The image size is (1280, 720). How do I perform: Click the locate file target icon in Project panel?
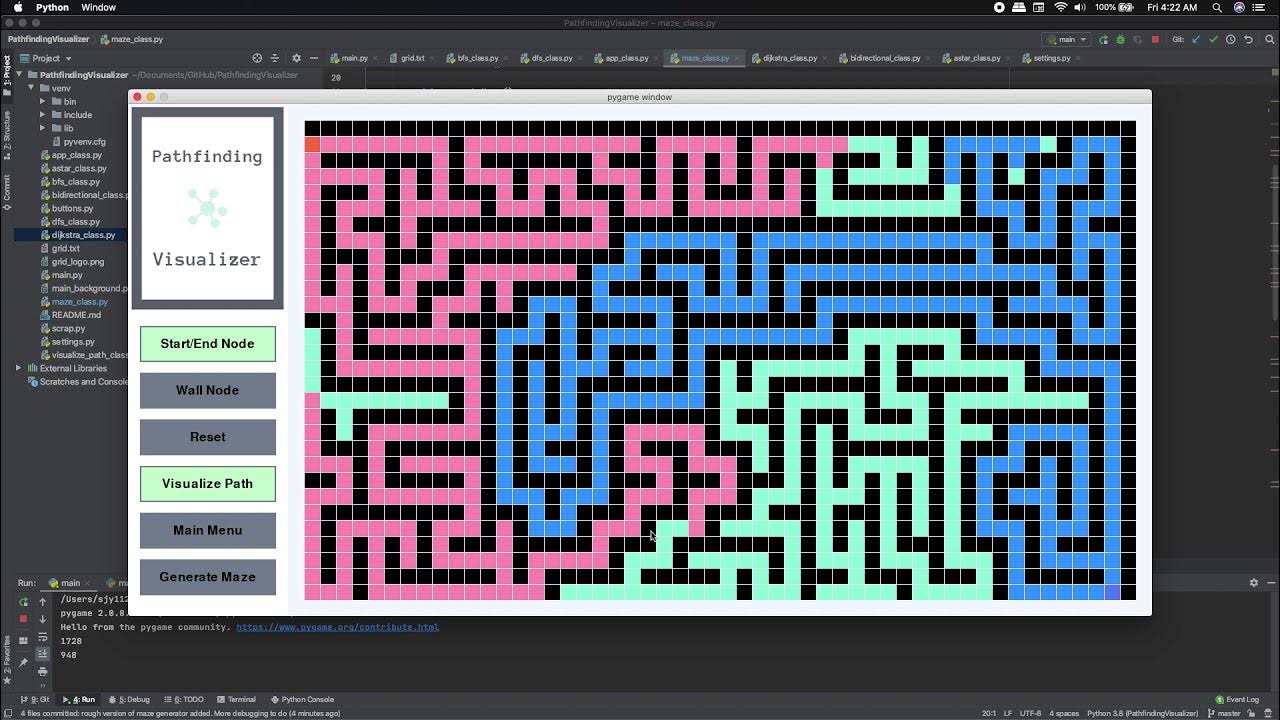coord(257,58)
